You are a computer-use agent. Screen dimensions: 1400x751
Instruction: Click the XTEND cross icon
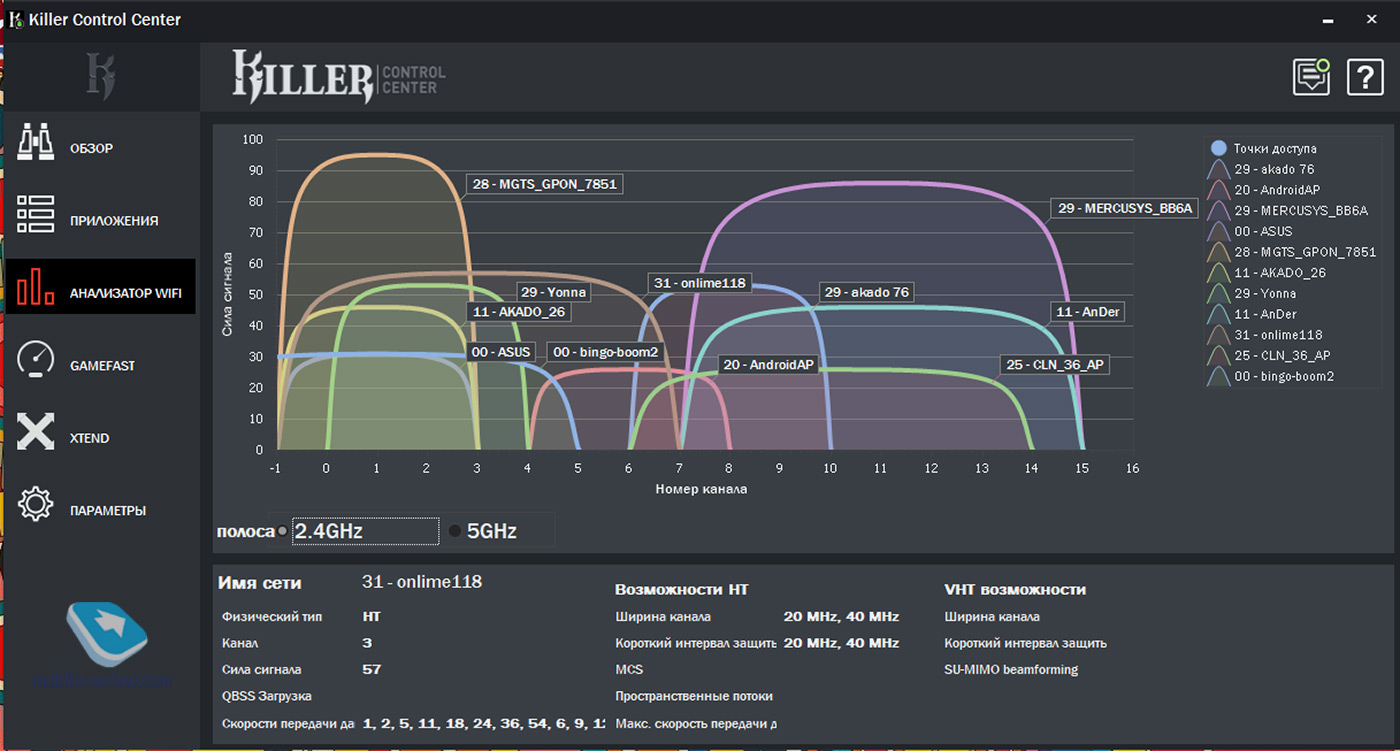pos(35,431)
